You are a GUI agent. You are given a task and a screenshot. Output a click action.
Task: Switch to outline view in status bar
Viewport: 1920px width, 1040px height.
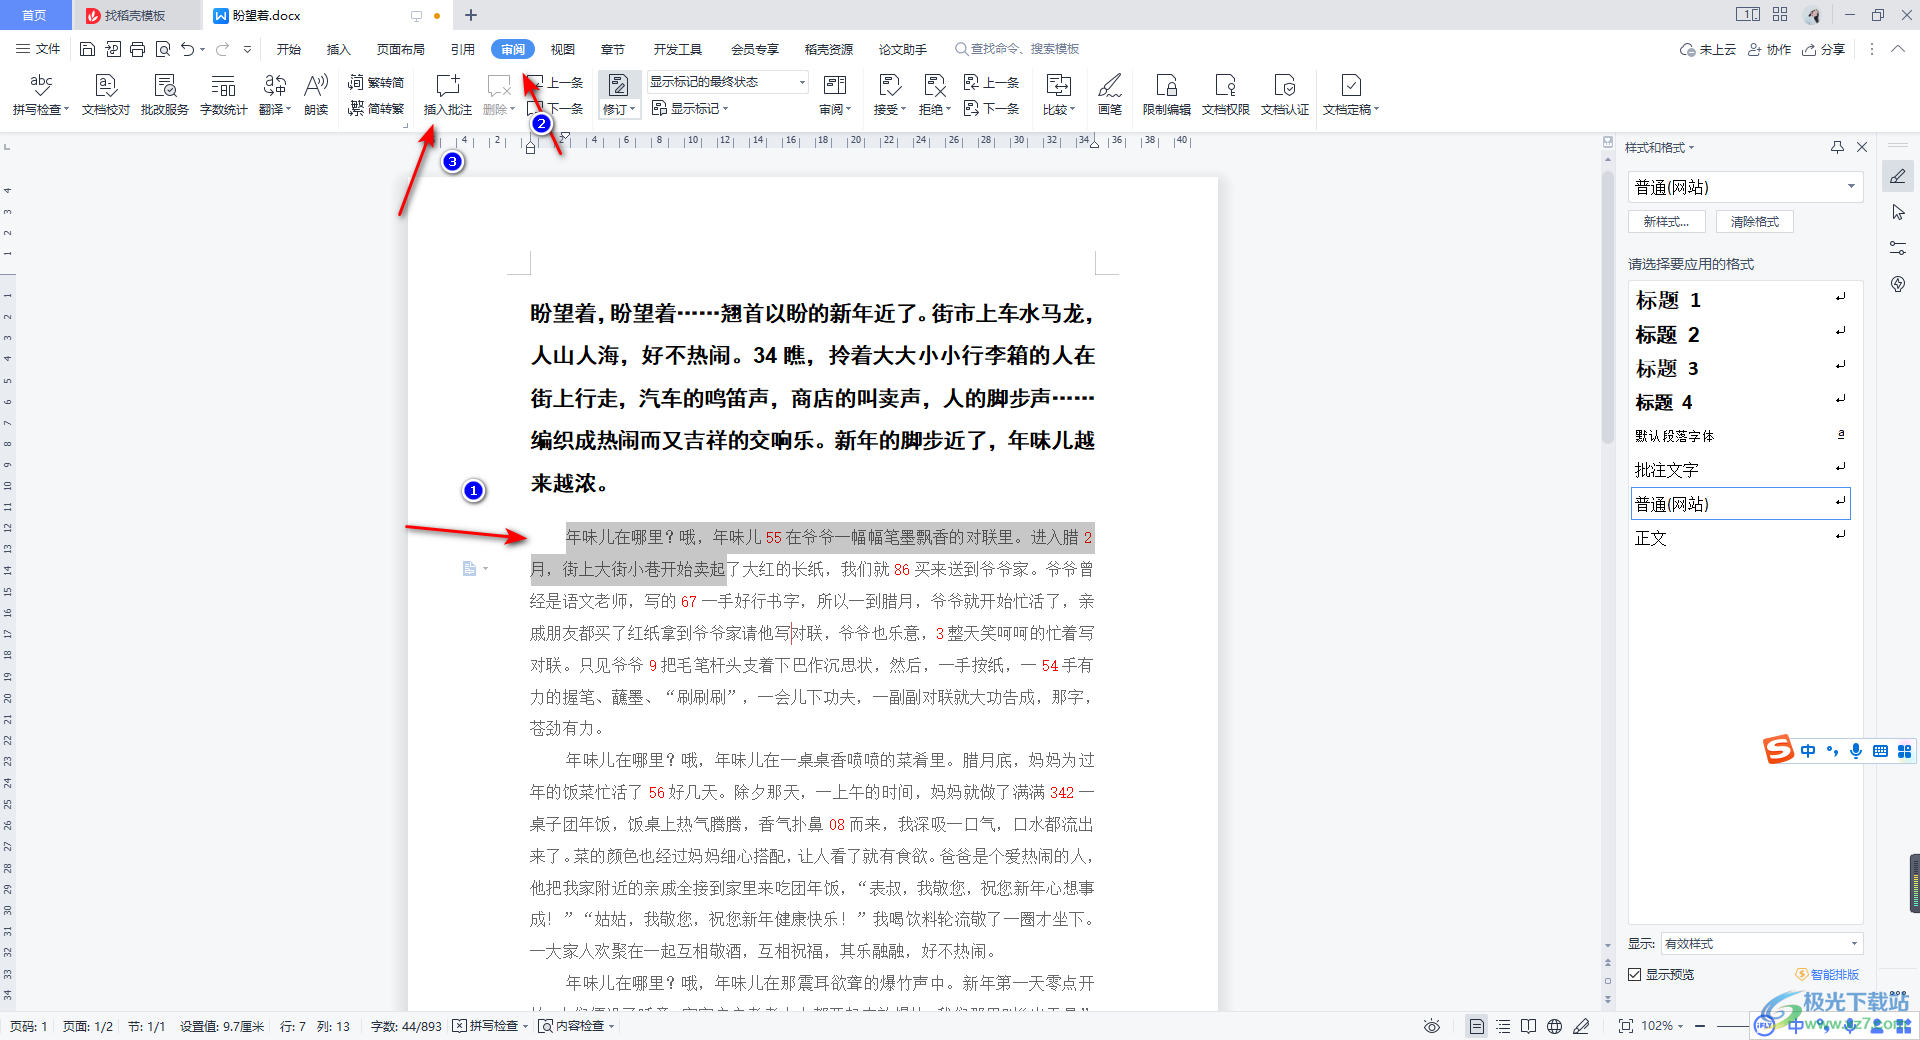click(1502, 1026)
